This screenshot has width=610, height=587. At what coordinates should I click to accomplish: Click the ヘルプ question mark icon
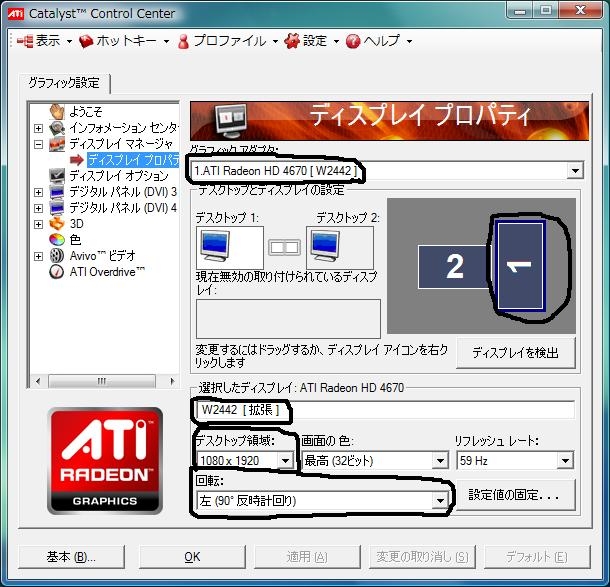[353, 41]
